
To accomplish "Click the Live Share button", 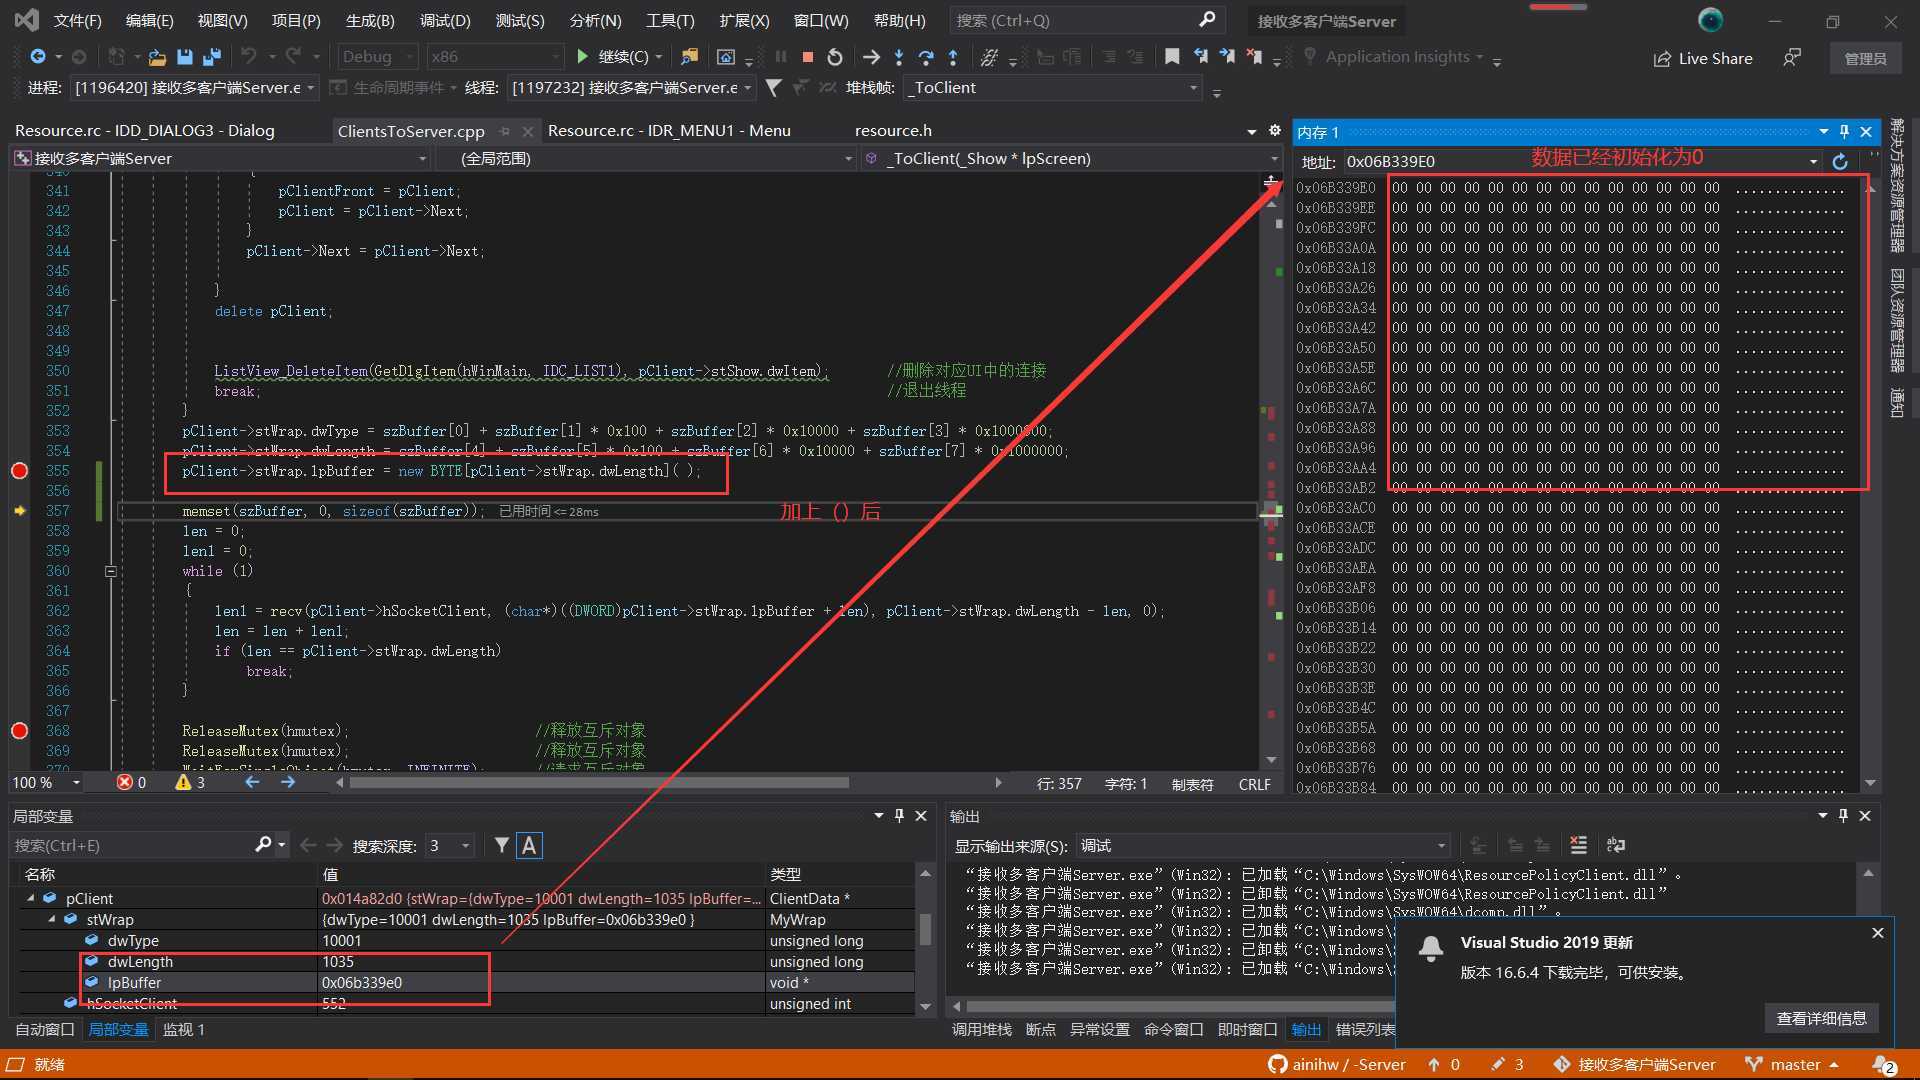I will pyautogui.click(x=1702, y=58).
